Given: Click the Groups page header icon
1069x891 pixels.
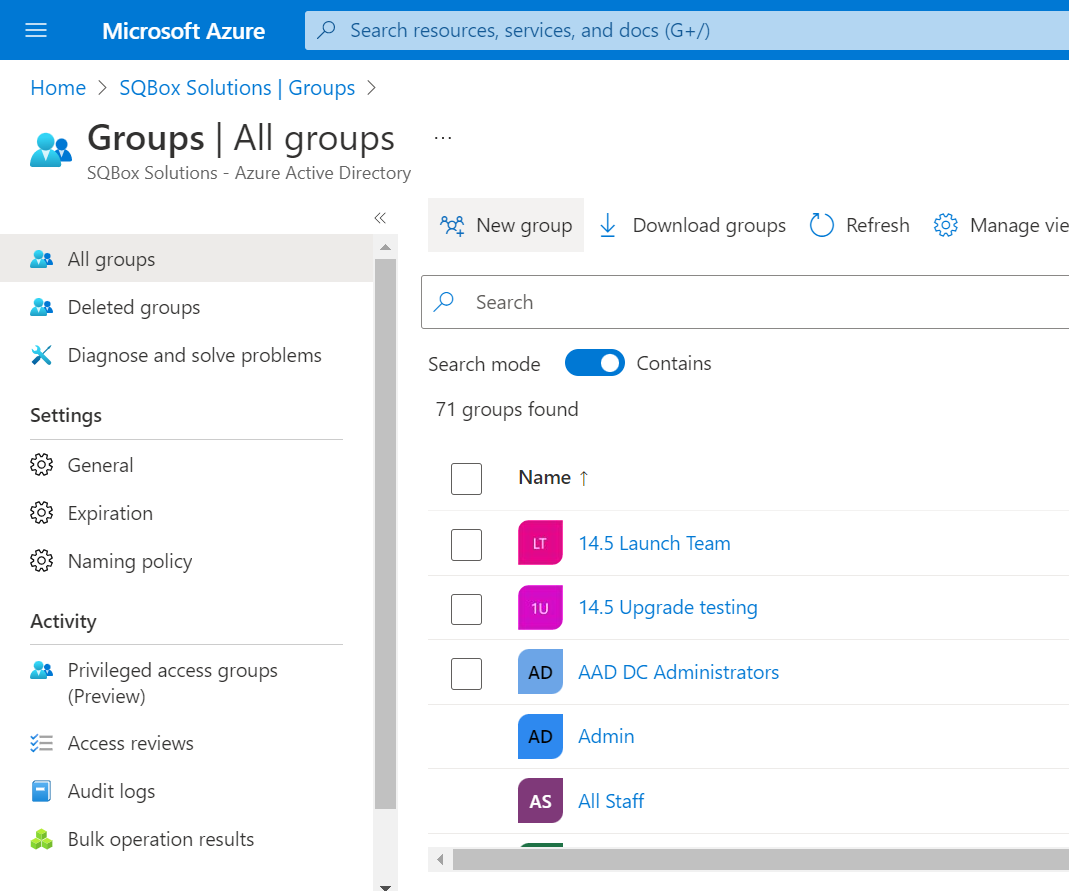Looking at the screenshot, I should [51, 149].
